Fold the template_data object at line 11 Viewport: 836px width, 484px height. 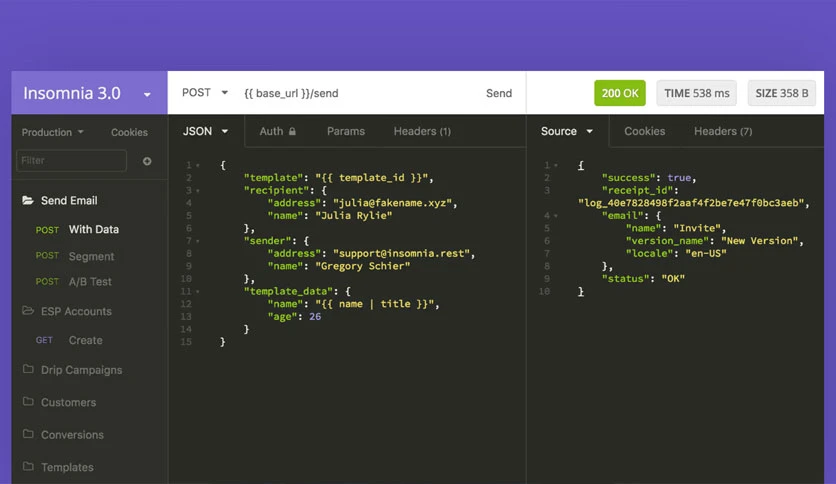point(198,292)
